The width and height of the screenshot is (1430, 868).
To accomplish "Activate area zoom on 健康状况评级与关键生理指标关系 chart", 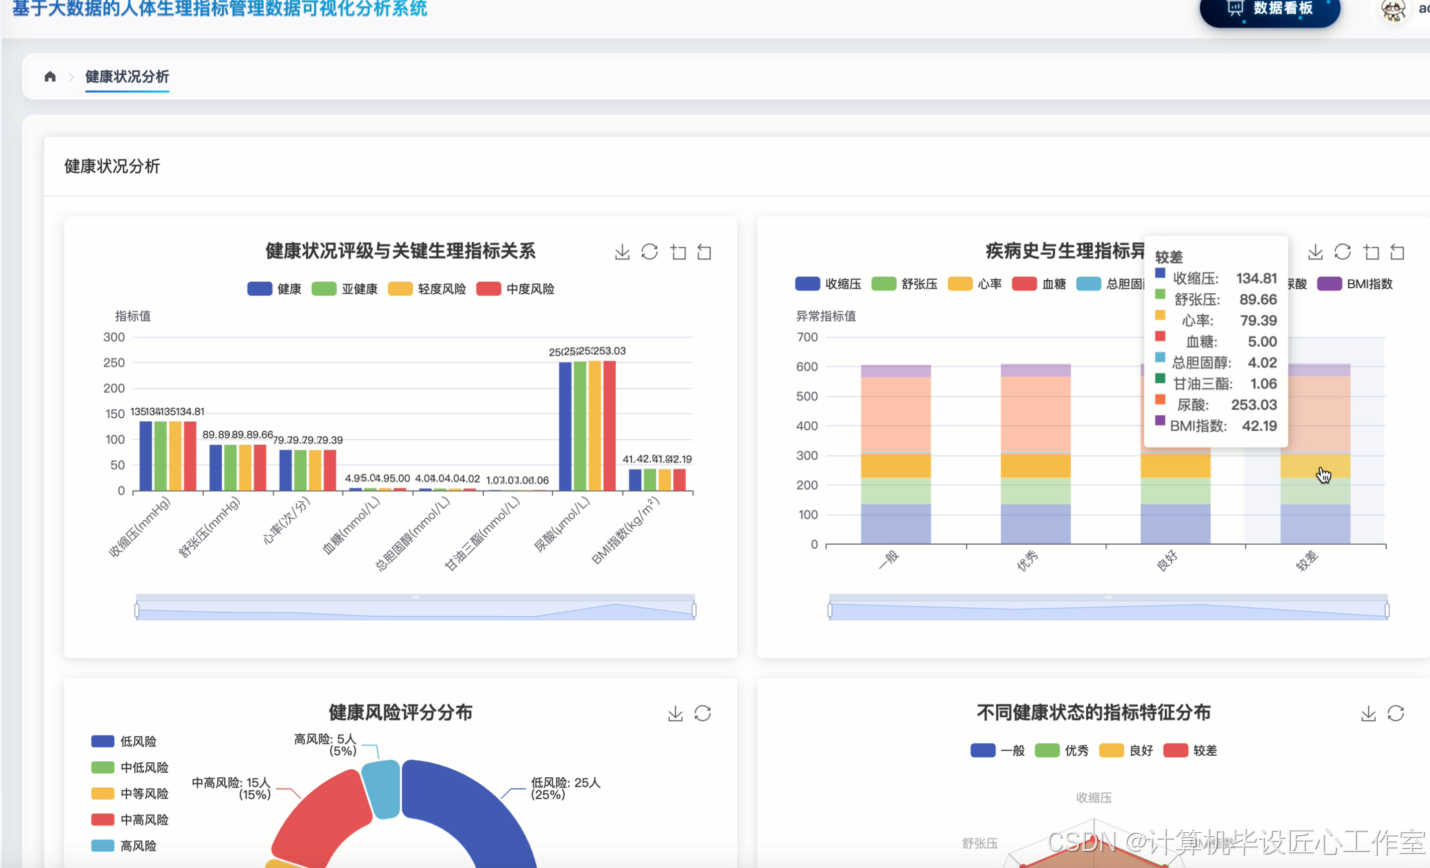I will click(678, 252).
